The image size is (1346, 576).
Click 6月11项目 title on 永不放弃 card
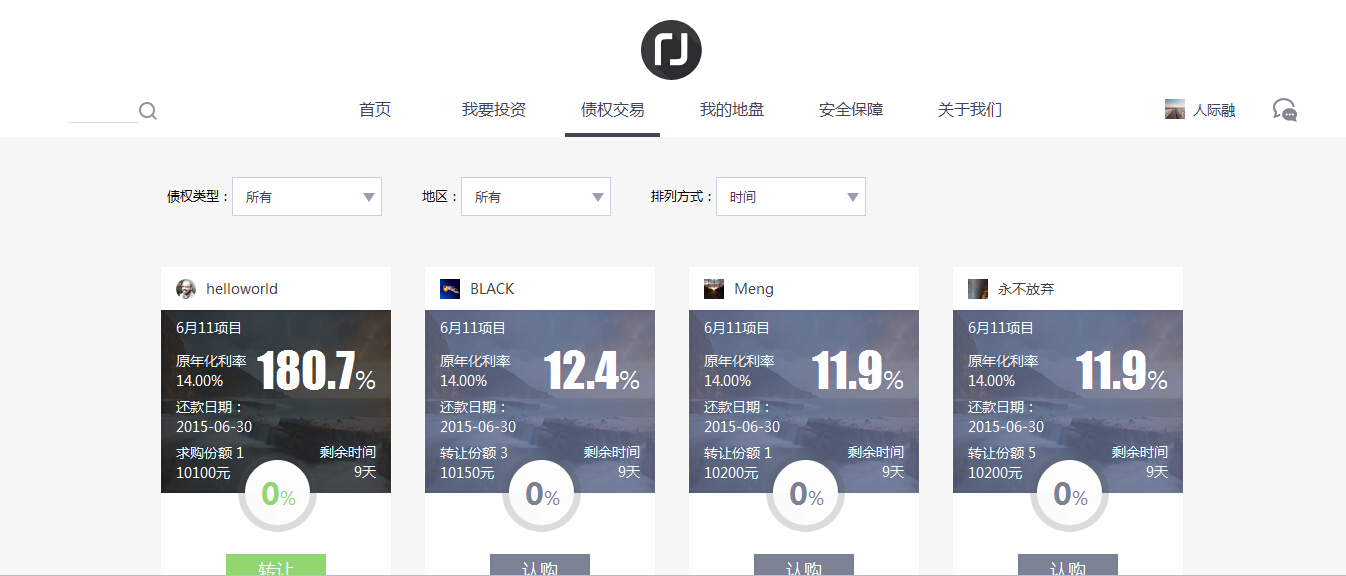tap(1001, 327)
